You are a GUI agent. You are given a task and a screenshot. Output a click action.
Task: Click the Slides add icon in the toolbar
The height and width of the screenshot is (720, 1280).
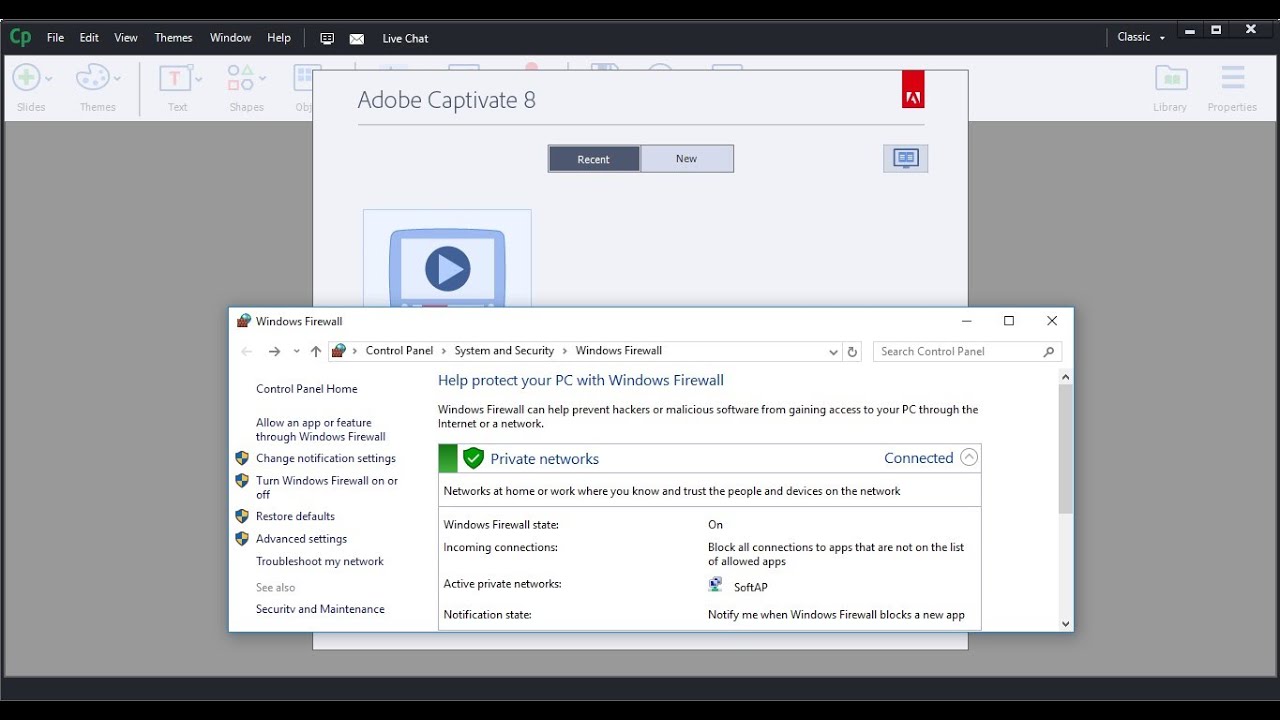coord(26,77)
